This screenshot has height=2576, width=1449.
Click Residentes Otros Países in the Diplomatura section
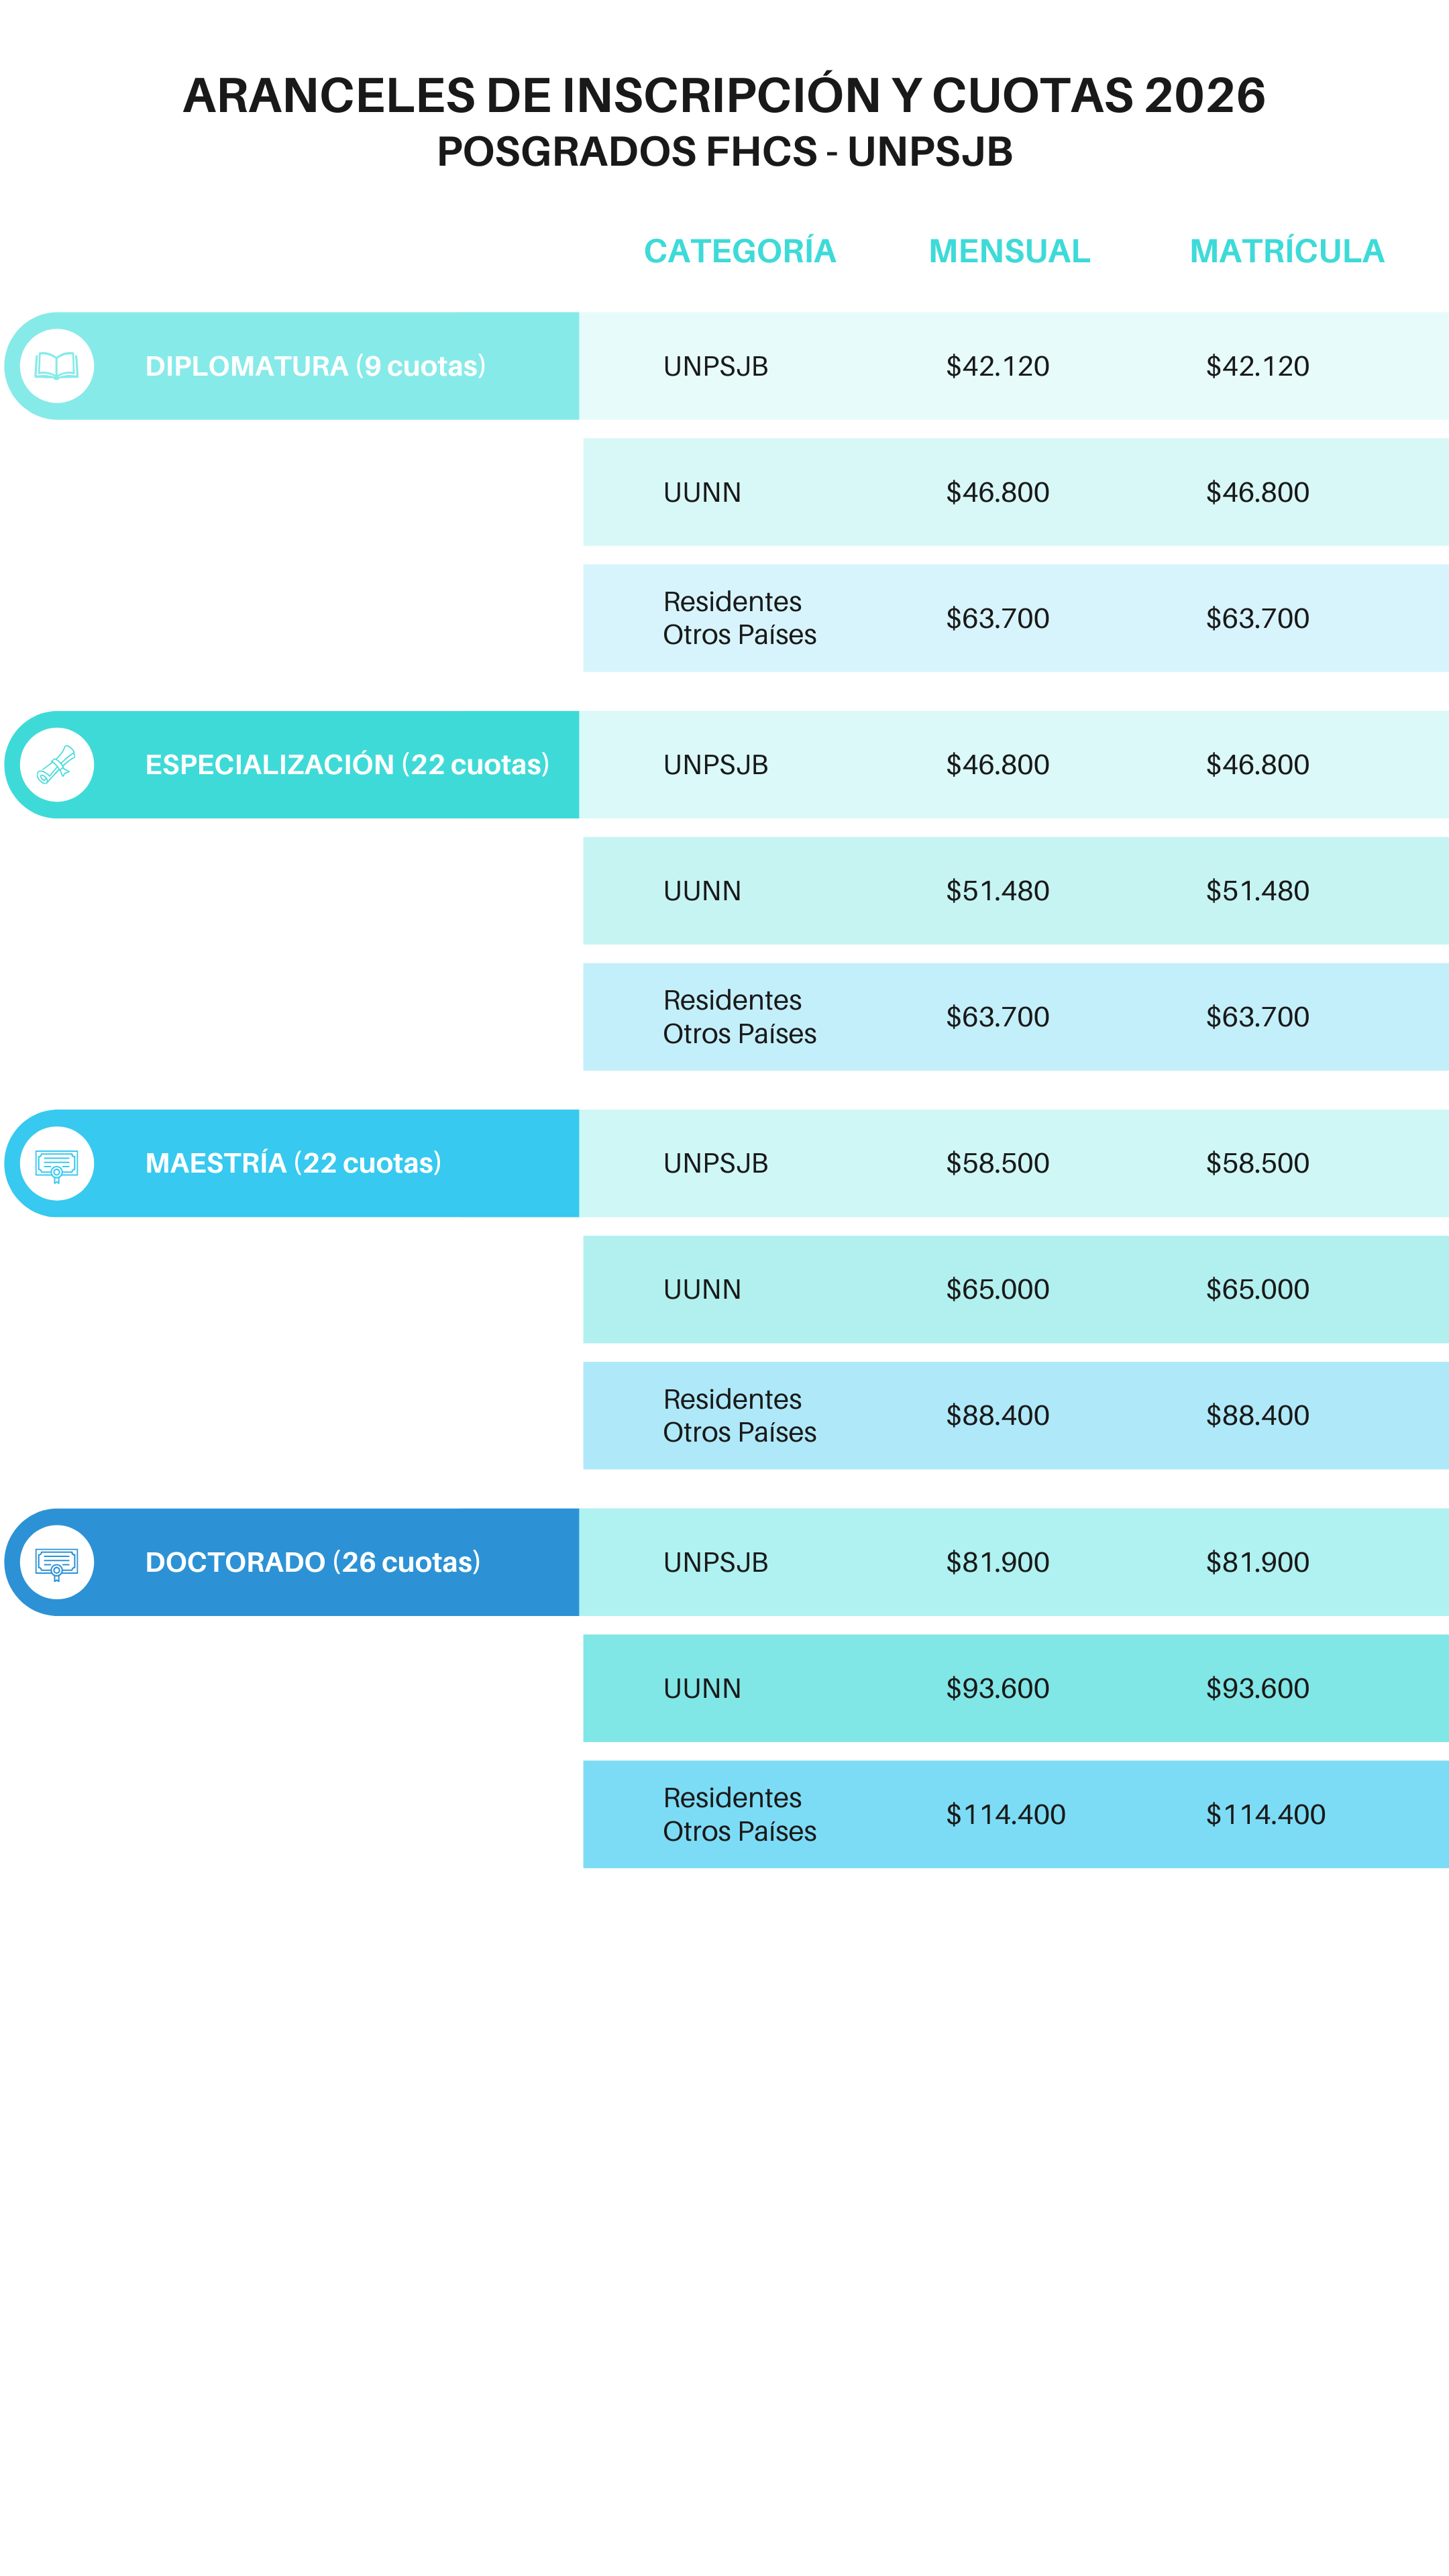pyautogui.click(x=739, y=618)
